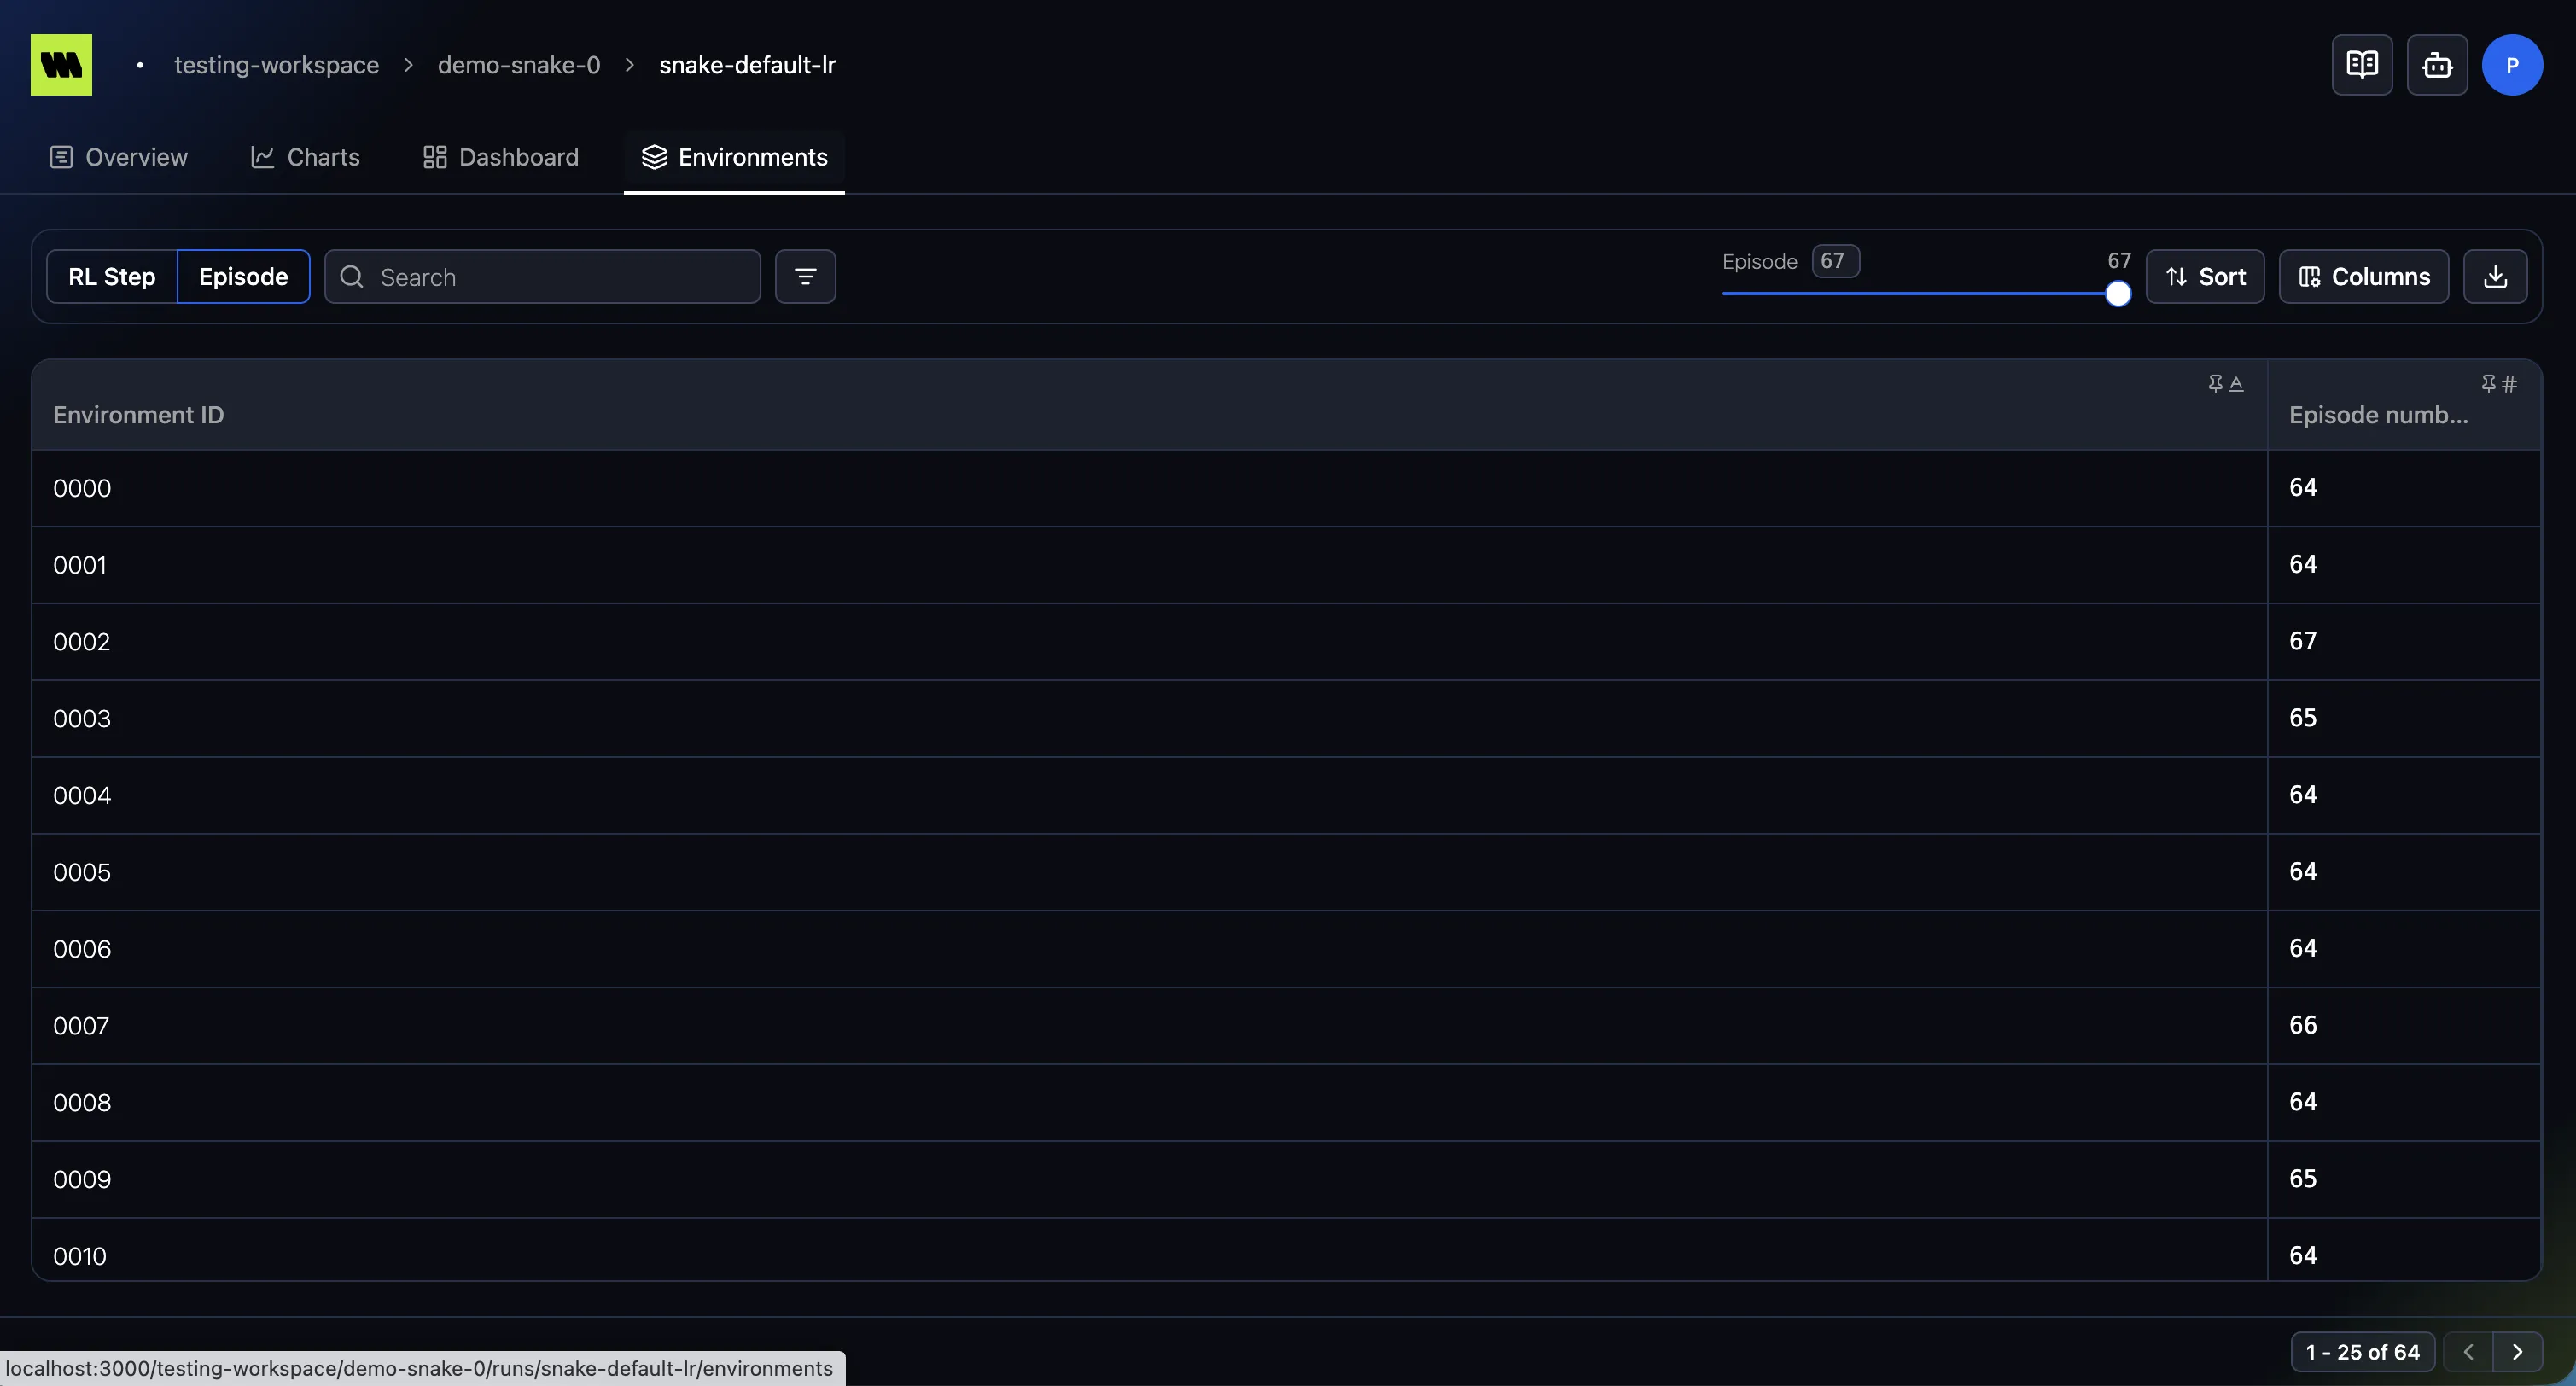Click the yellow-green W&B logo

pyautogui.click(x=61, y=65)
